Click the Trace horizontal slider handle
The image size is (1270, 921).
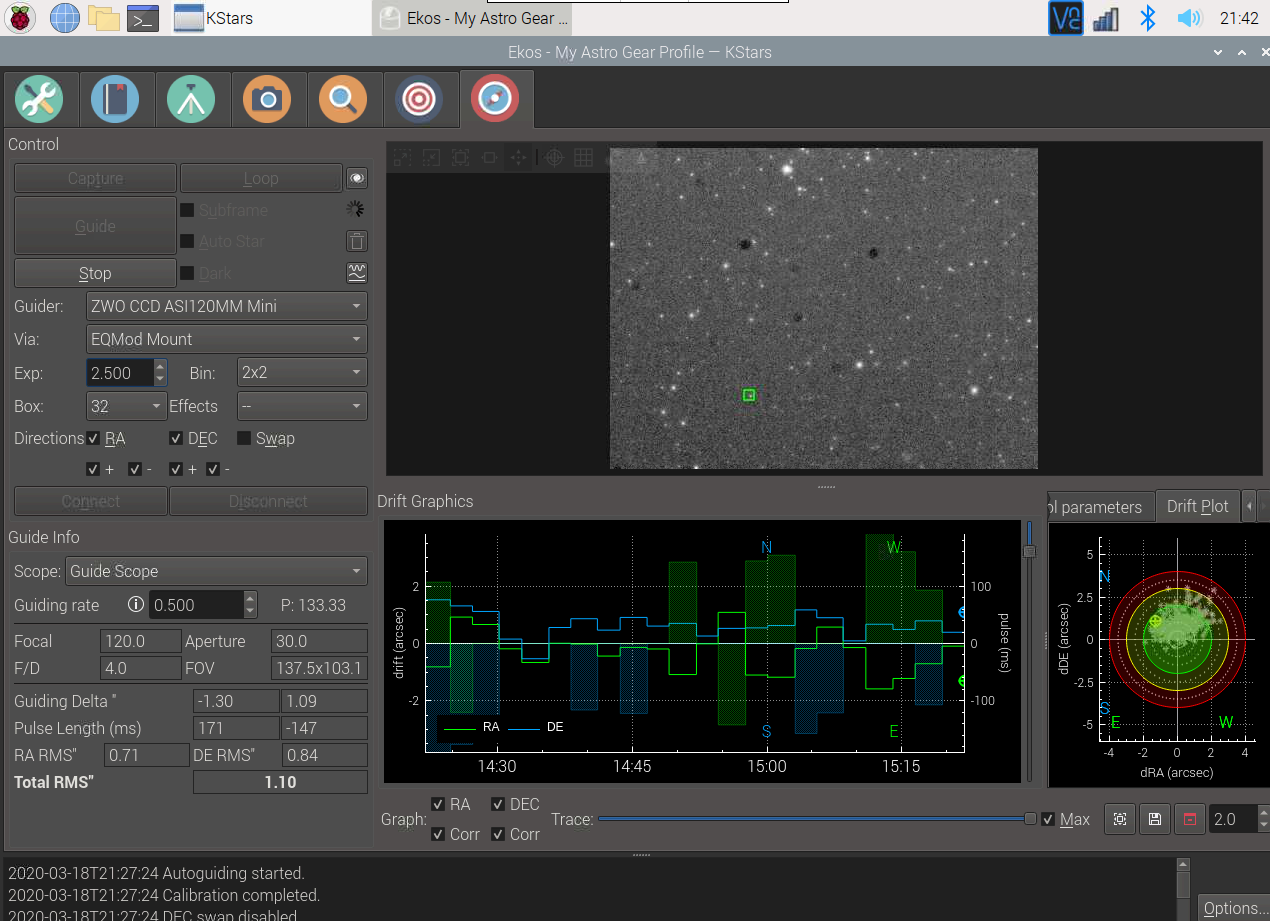[x=1031, y=819]
